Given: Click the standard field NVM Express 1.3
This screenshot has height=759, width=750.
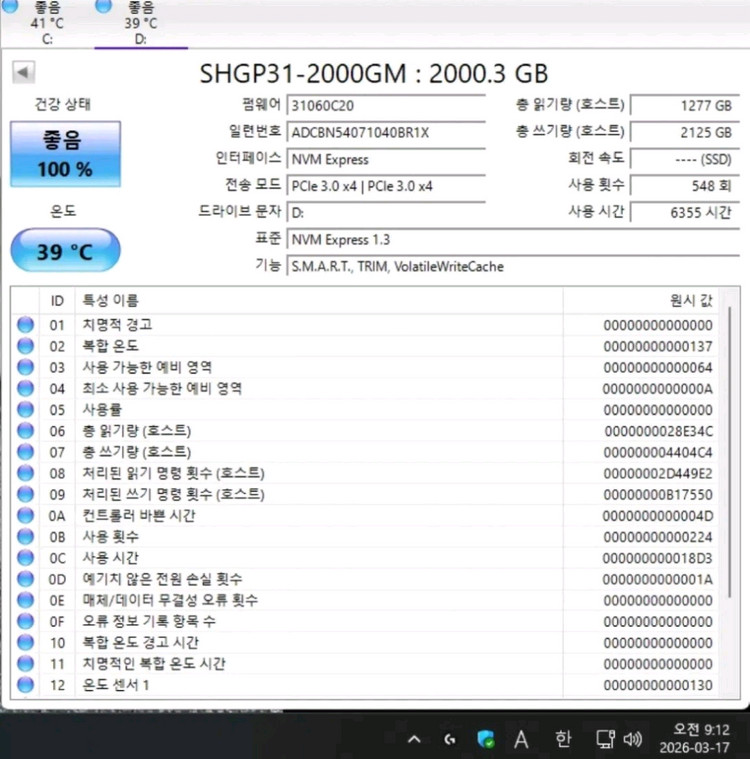Looking at the screenshot, I should pos(513,240).
